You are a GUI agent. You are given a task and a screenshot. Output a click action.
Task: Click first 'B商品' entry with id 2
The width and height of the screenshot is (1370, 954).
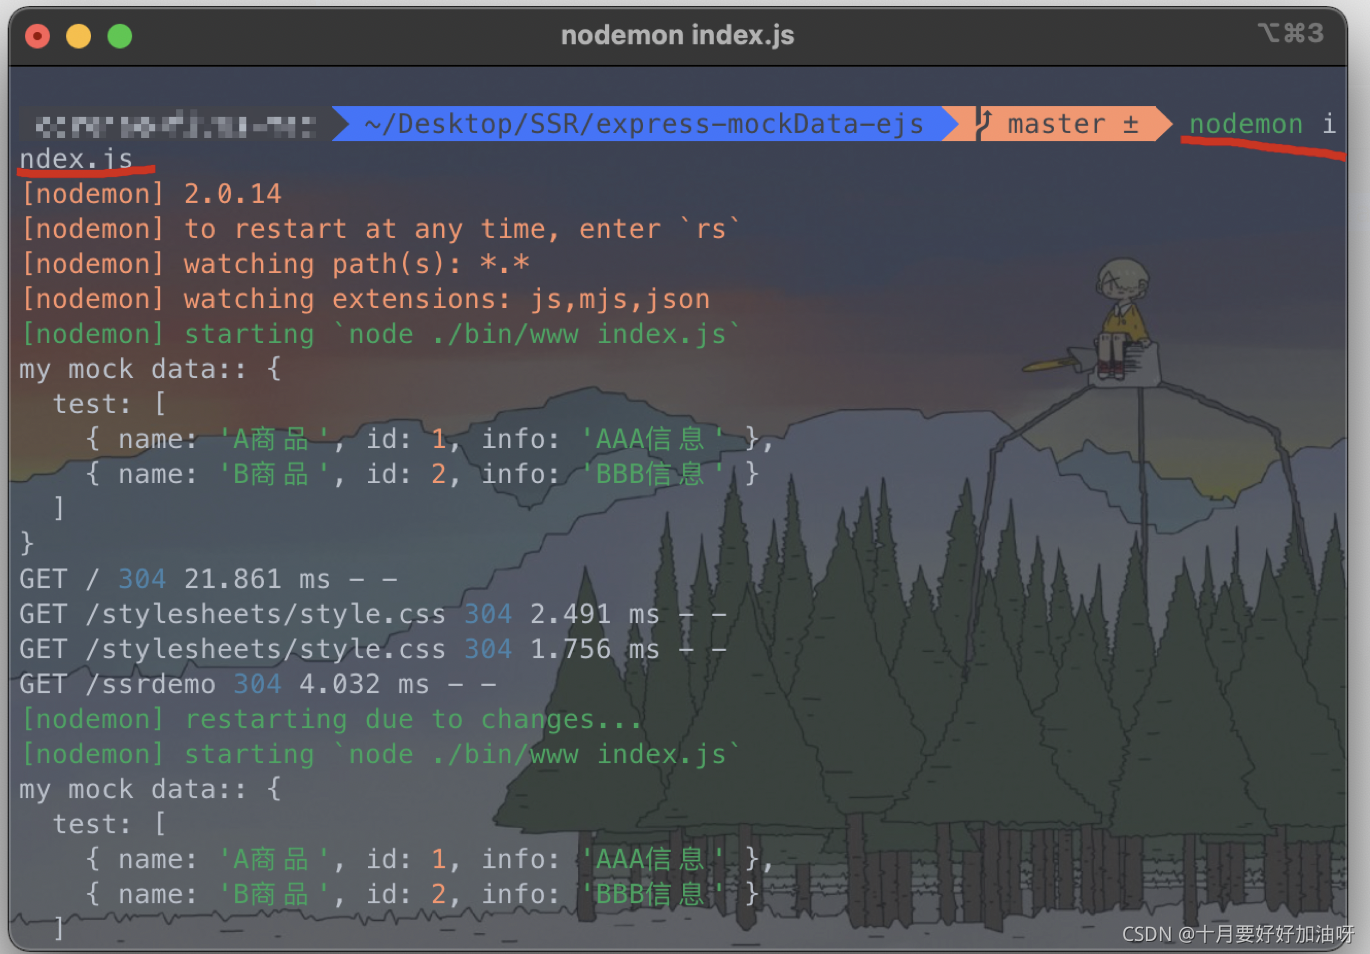[422, 474]
